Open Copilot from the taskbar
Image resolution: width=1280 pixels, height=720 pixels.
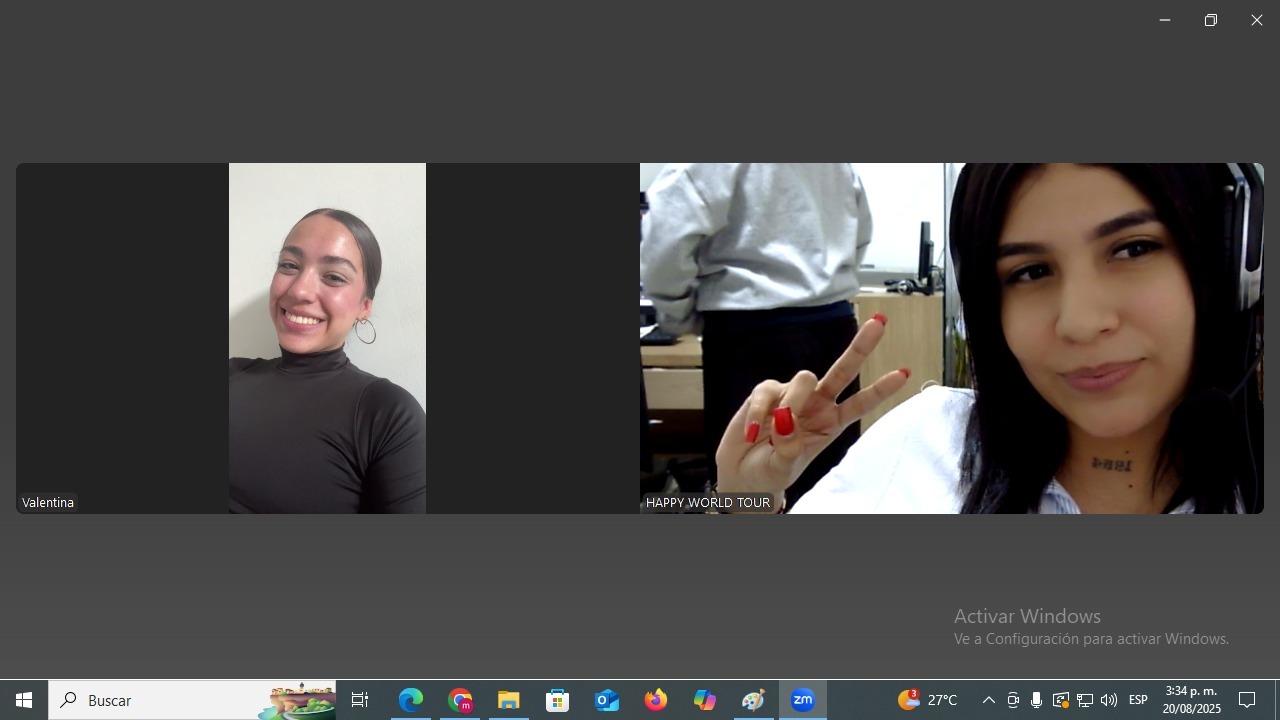705,700
